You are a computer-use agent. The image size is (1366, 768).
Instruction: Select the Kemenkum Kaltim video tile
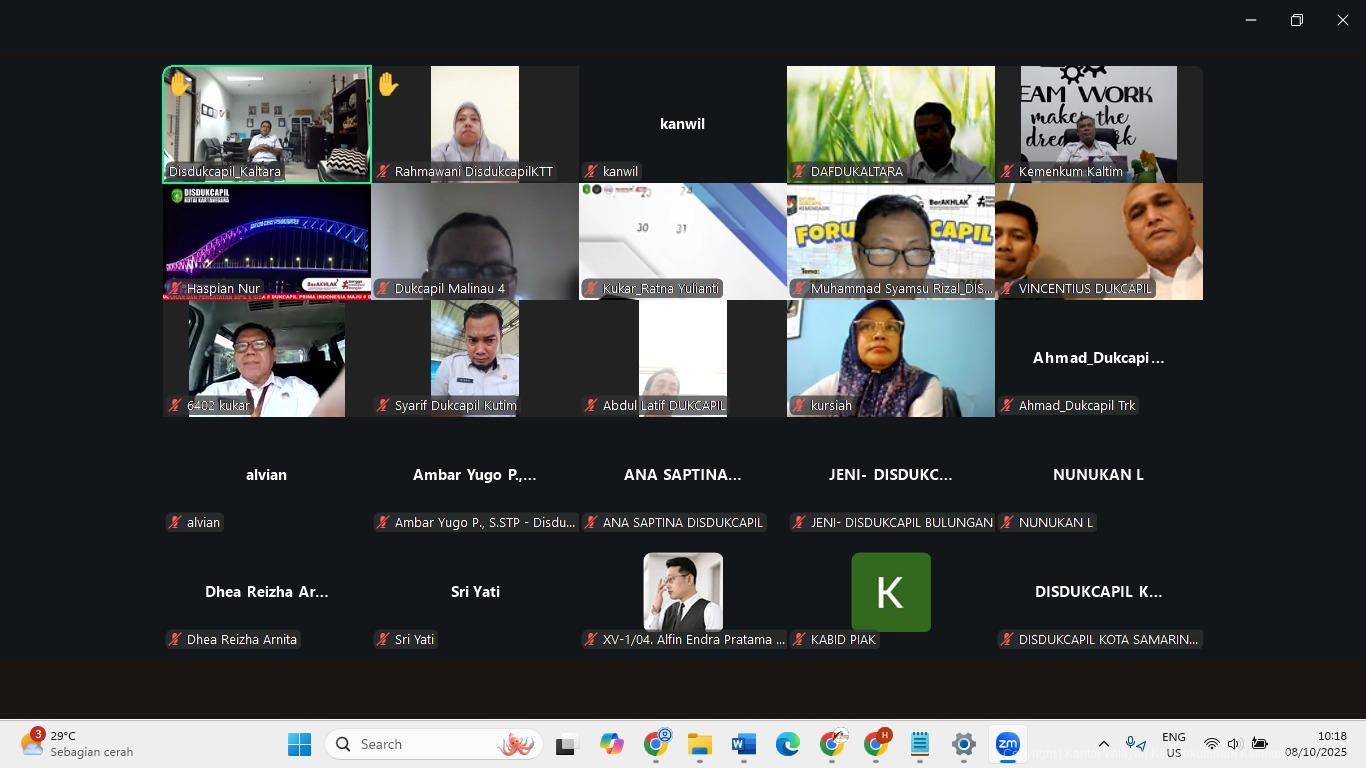pos(1098,124)
